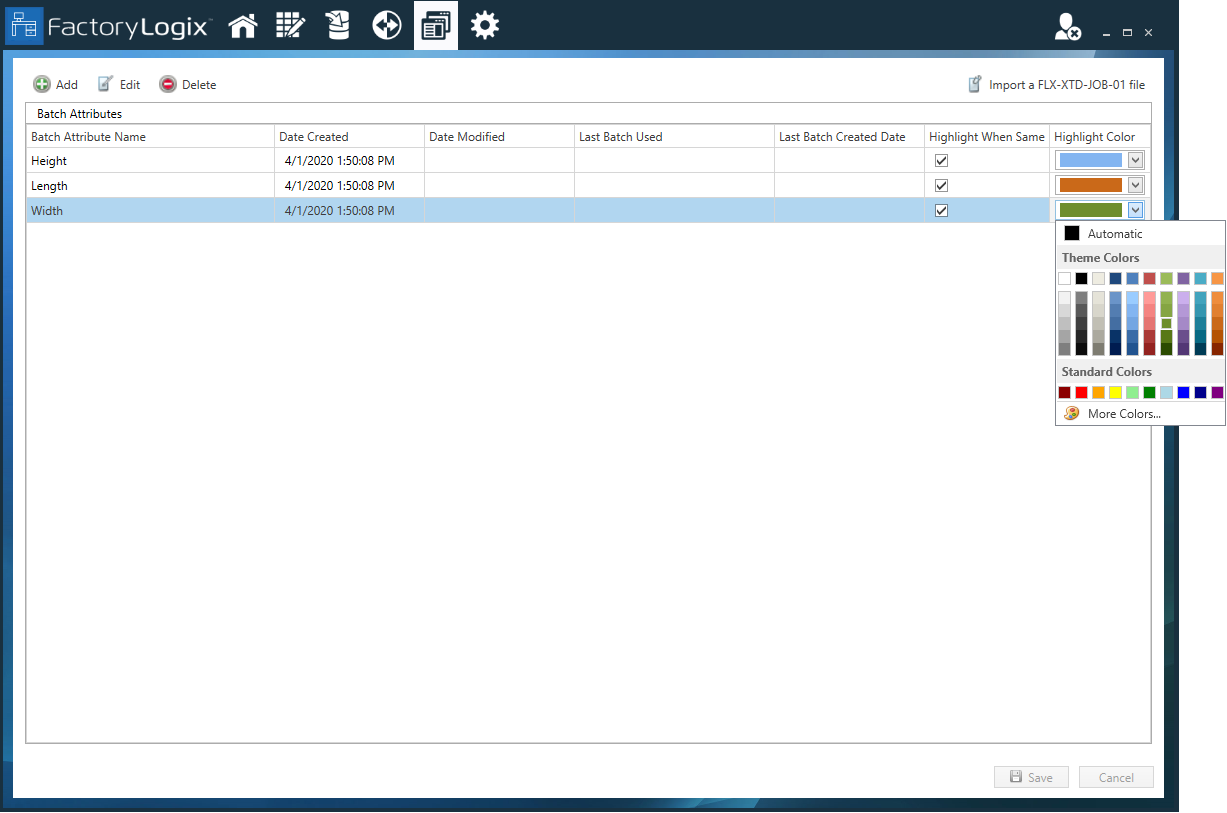Collapse the Width highlight color dropdown
Viewport: 1227px width, 813px height.
[1135, 210]
